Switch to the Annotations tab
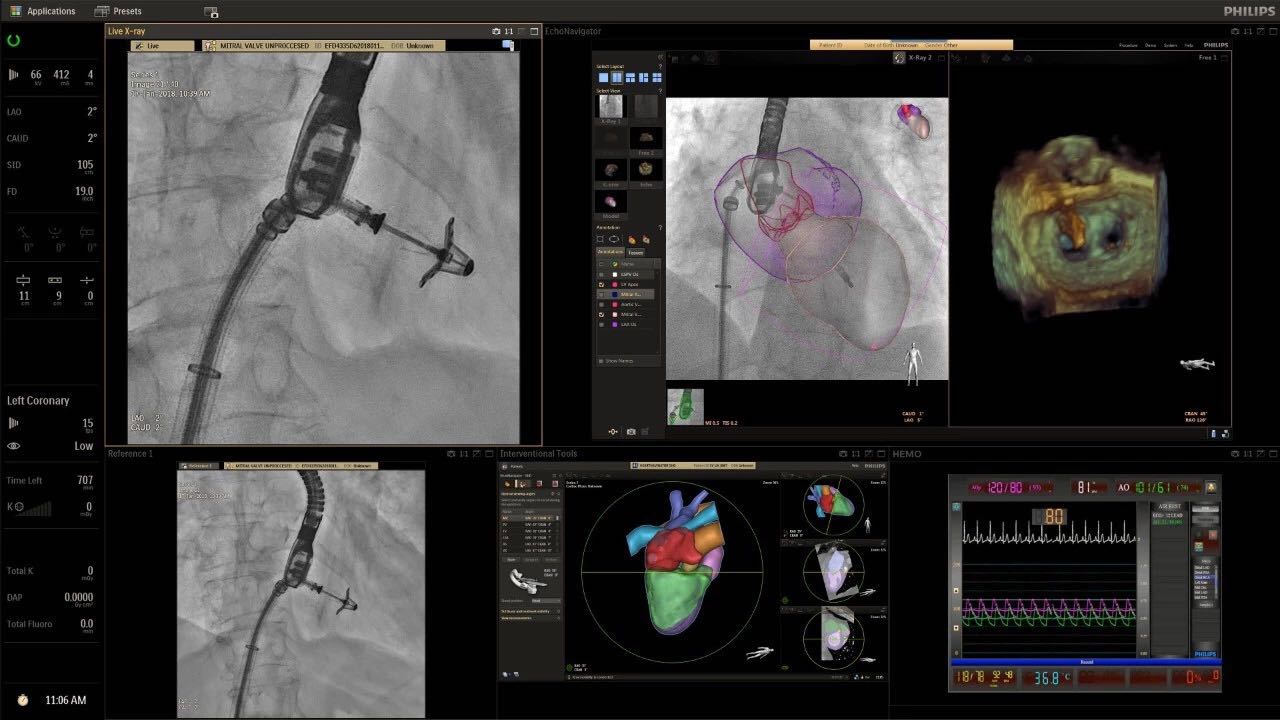 tap(609, 252)
